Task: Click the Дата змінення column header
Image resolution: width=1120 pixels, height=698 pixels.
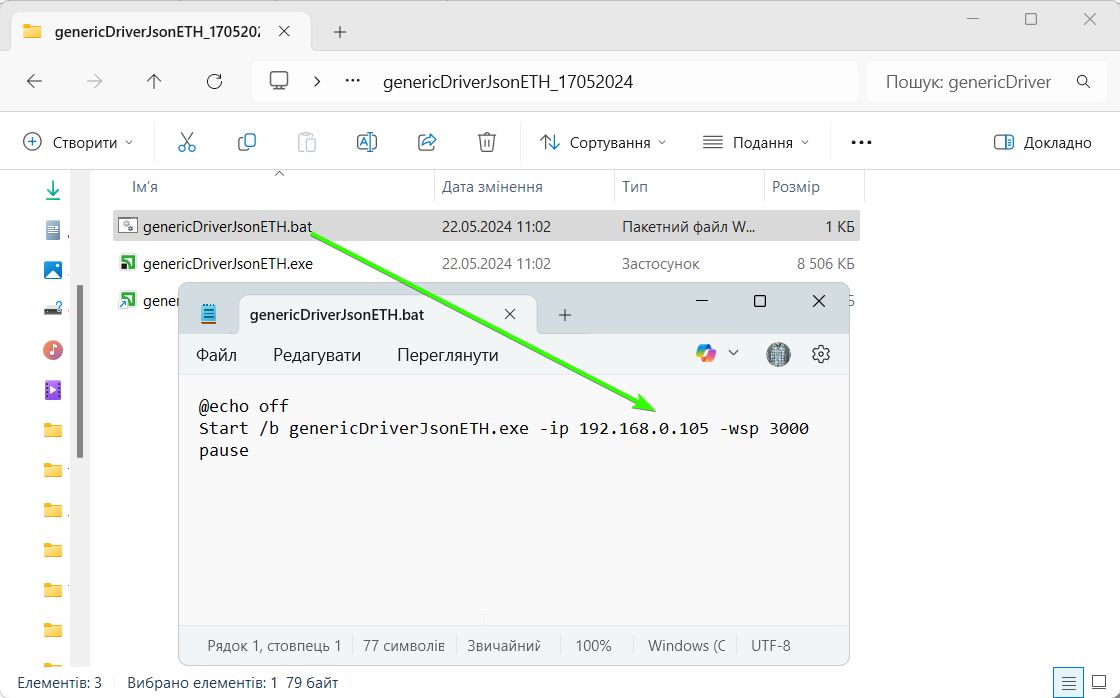Action: [x=493, y=187]
